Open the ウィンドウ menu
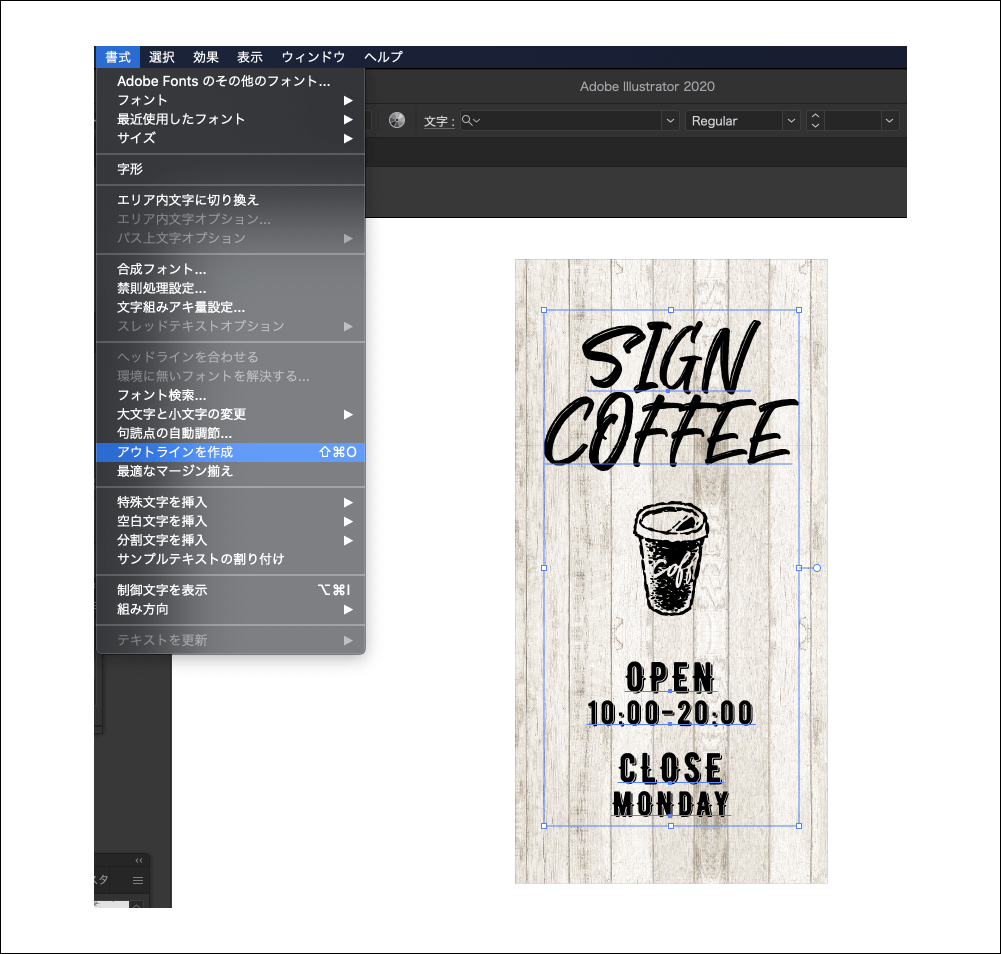1001x954 pixels. point(313,57)
